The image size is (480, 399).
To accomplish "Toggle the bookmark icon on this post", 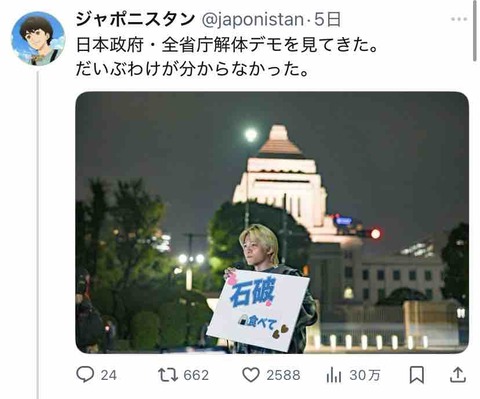I will point(417,375).
